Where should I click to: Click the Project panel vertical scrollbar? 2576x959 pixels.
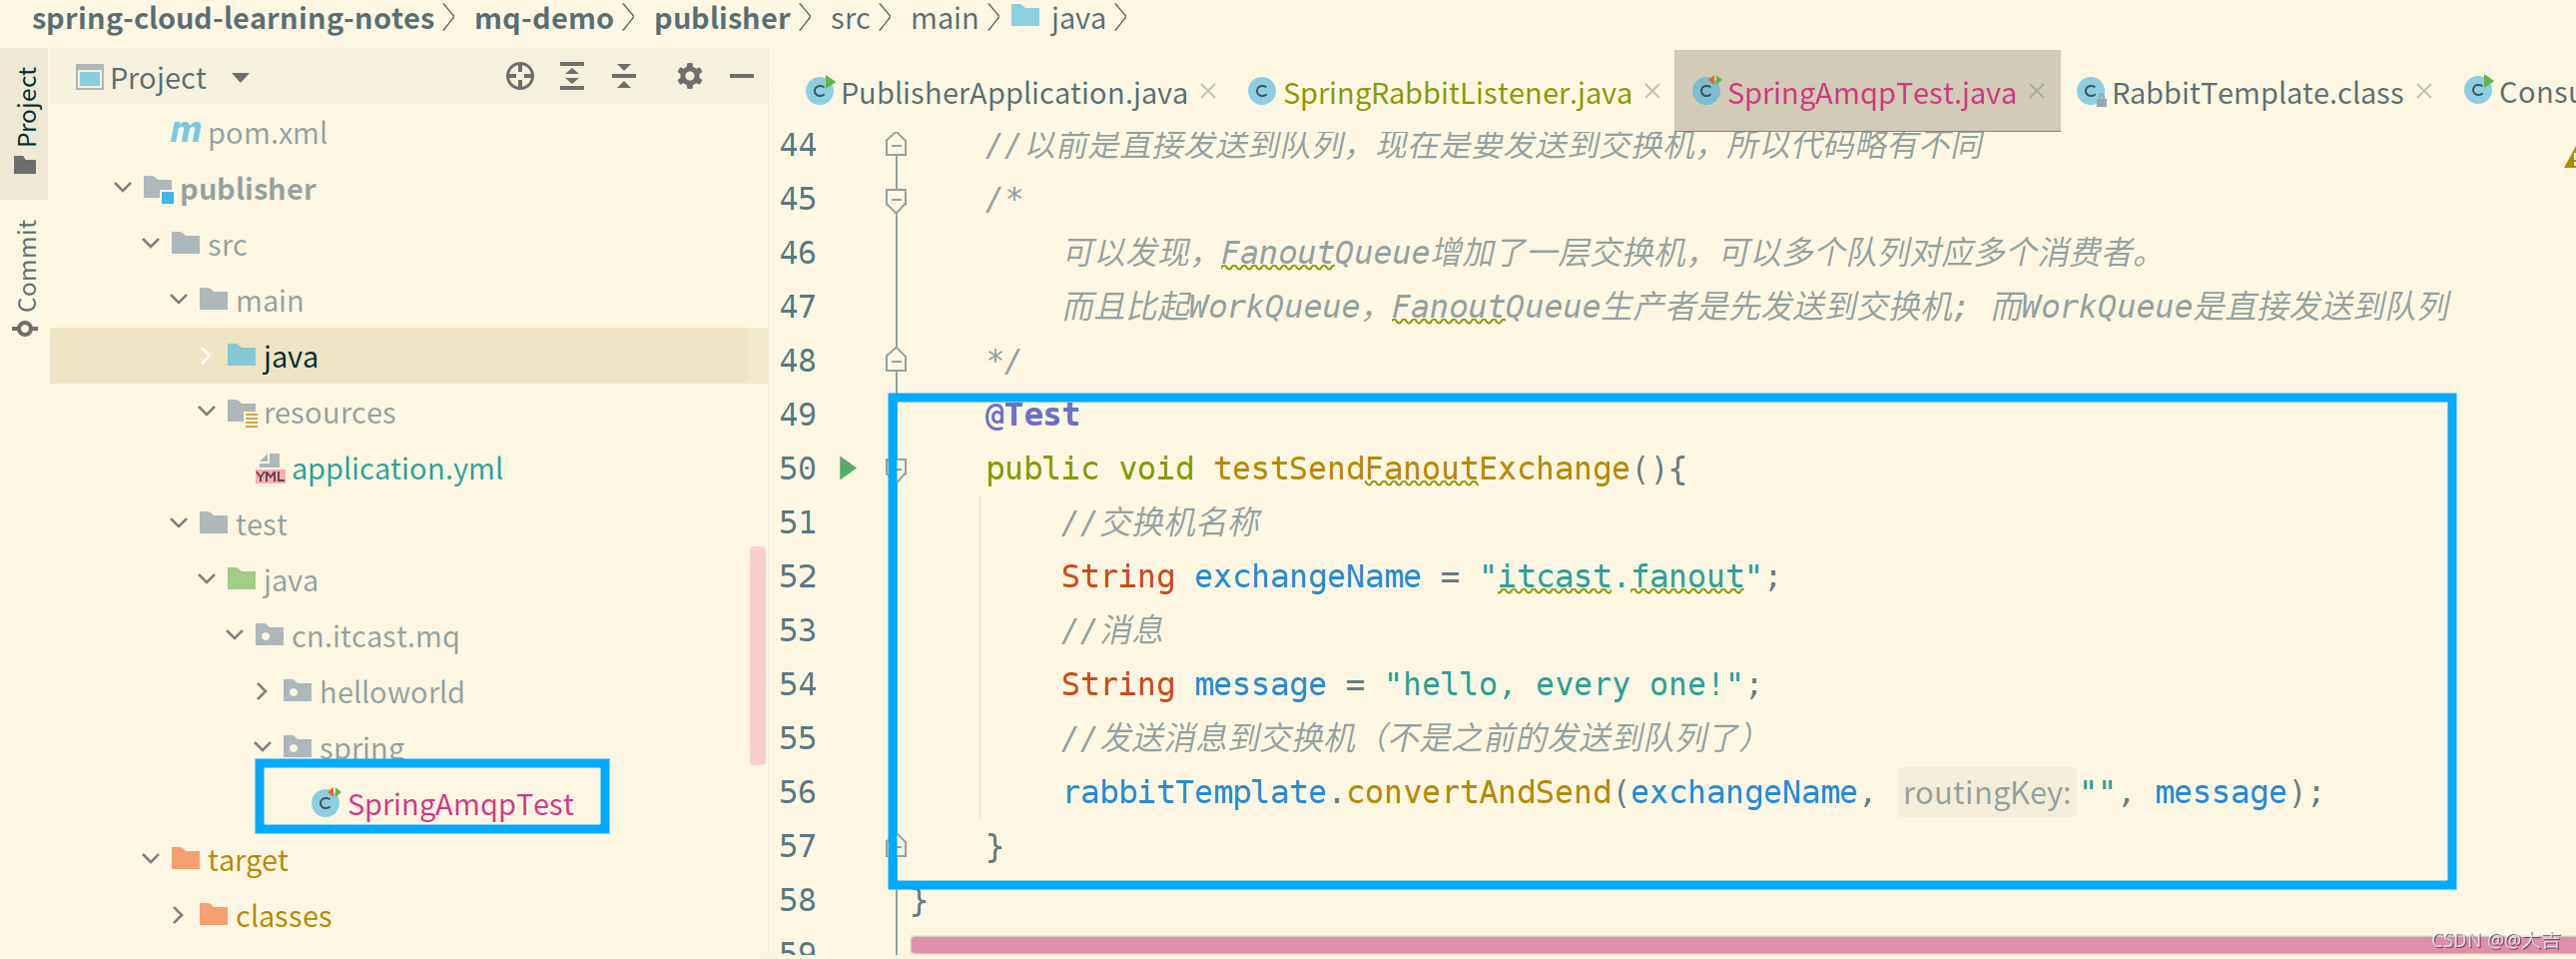(757, 655)
